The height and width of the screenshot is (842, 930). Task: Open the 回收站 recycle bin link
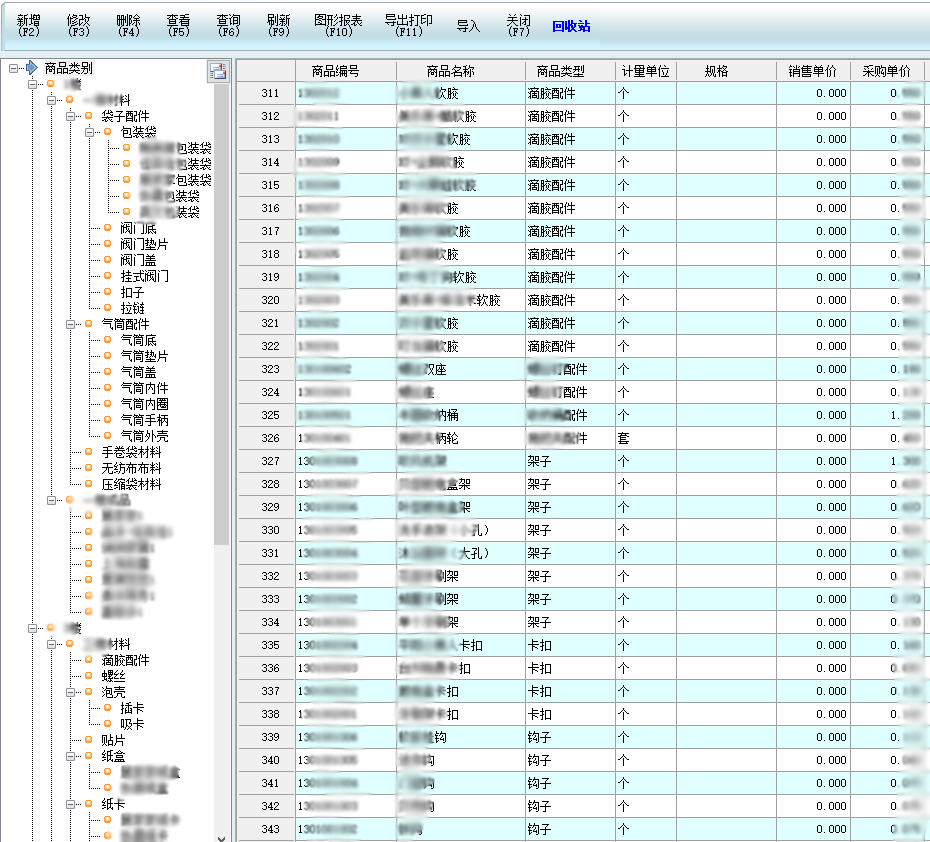pyautogui.click(x=571, y=26)
